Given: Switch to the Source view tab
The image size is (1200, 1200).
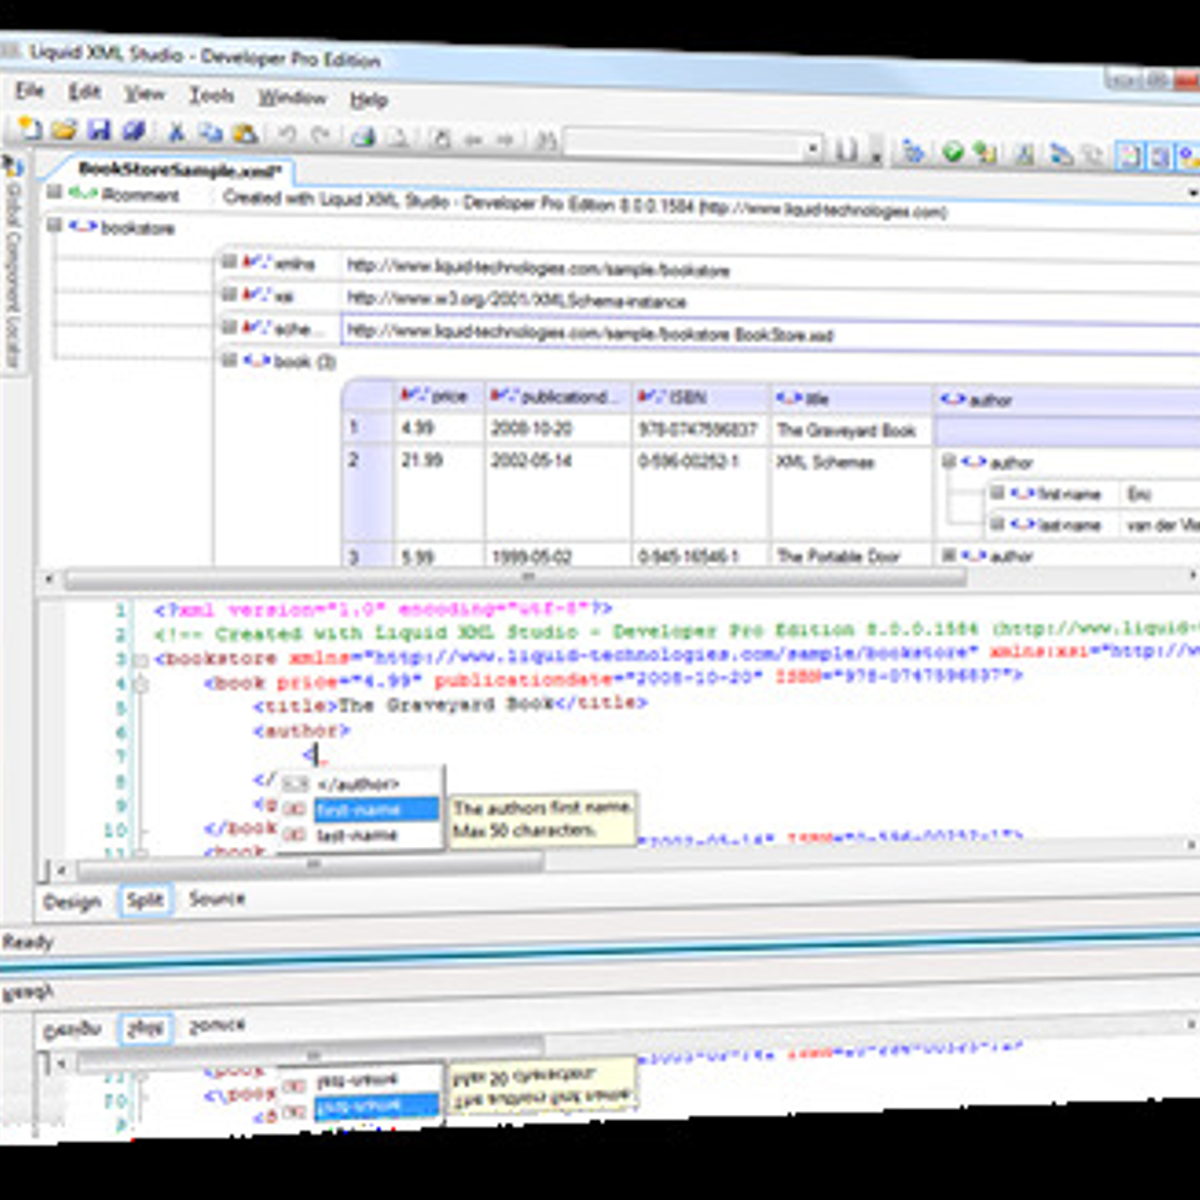Looking at the screenshot, I should [217, 898].
